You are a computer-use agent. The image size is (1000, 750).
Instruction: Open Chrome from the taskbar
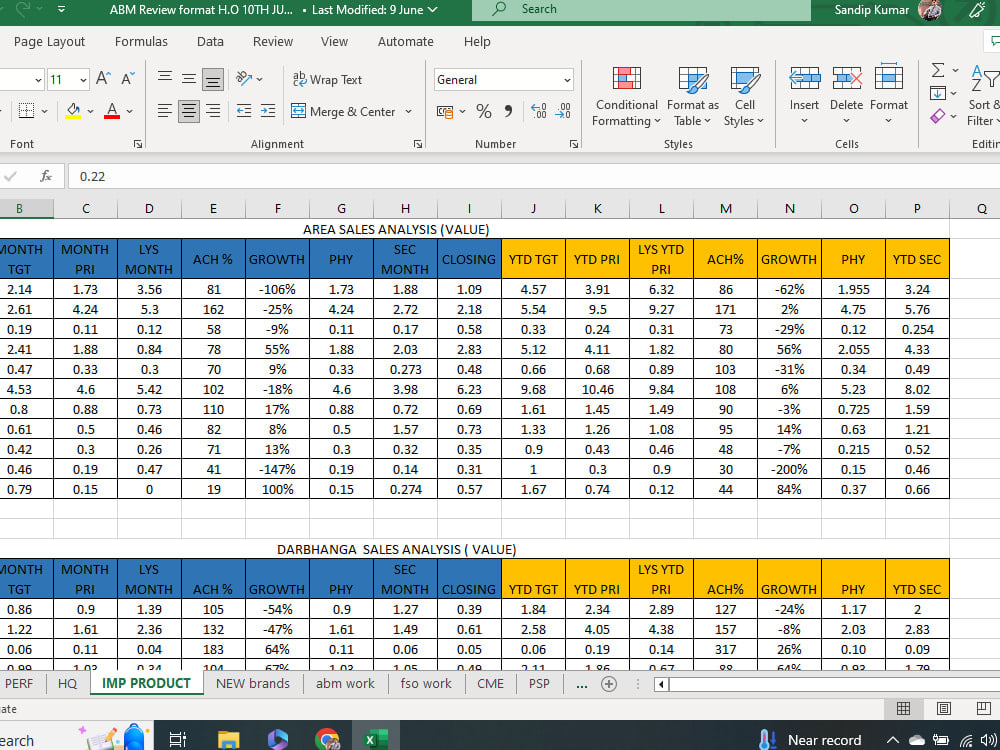pos(327,740)
